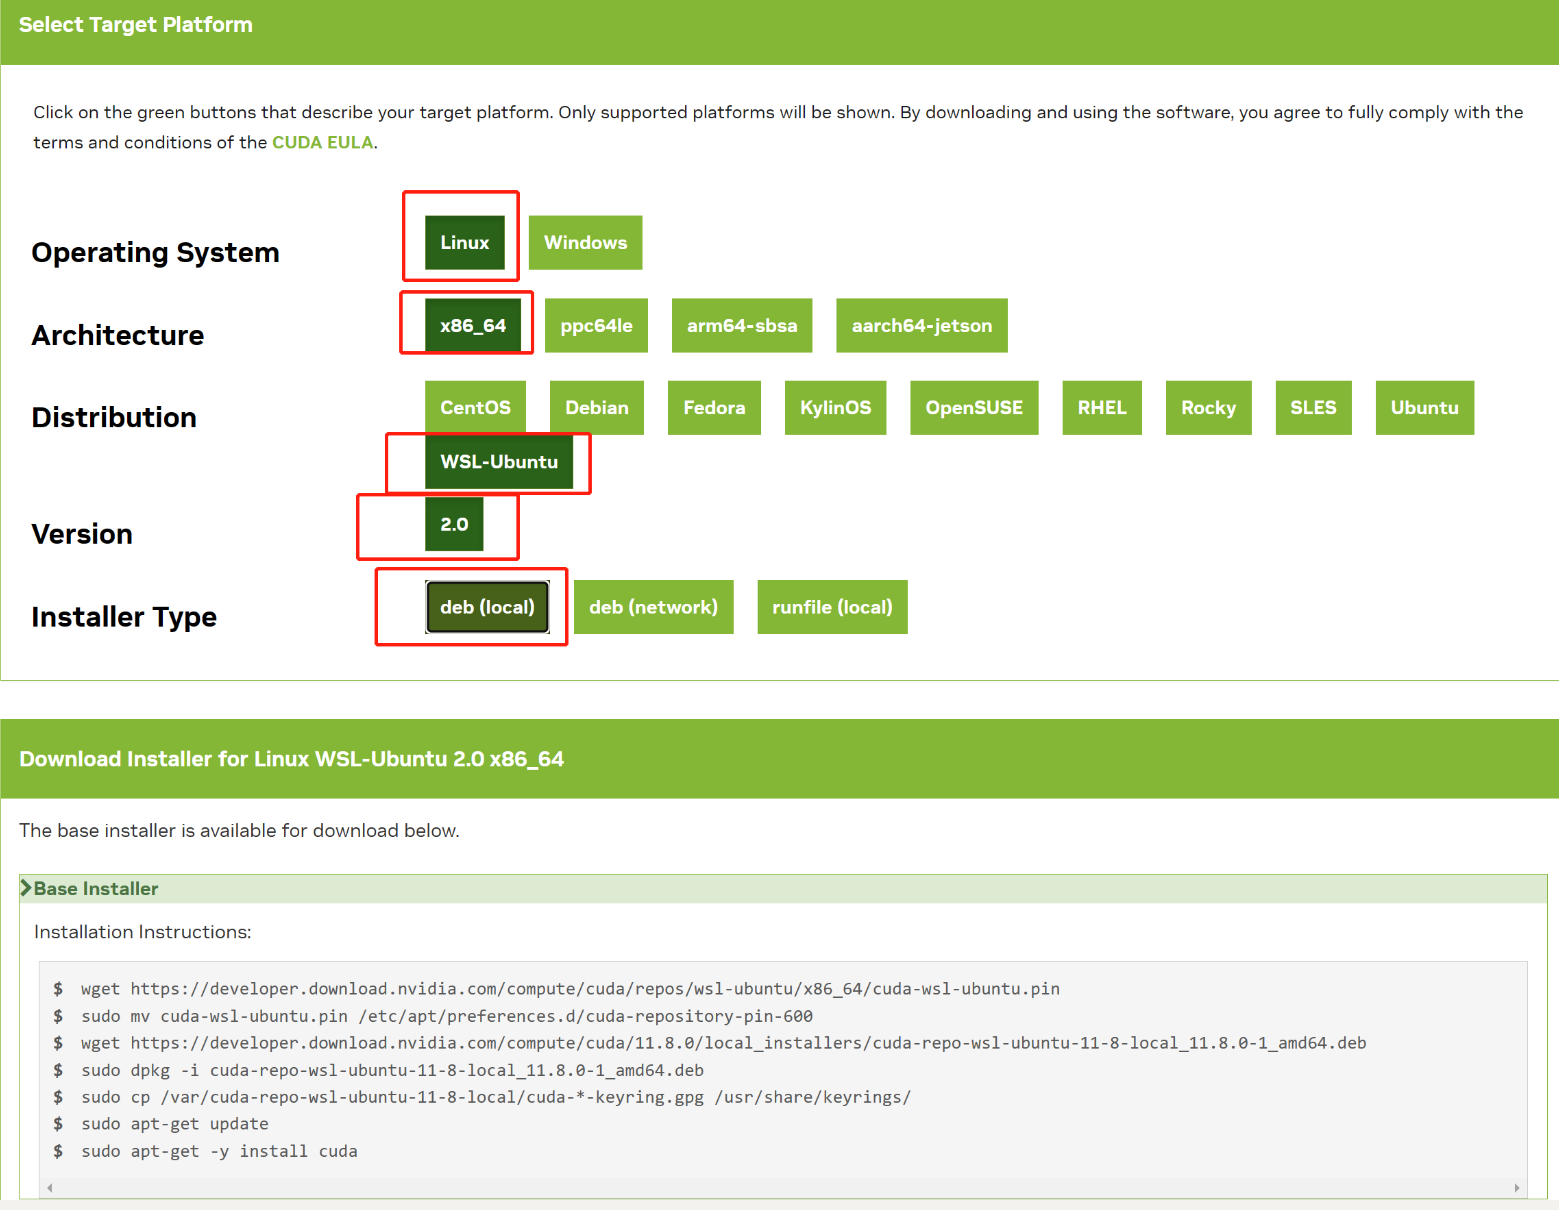Pick runfile (local) installer type

pyautogui.click(x=832, y=607)
